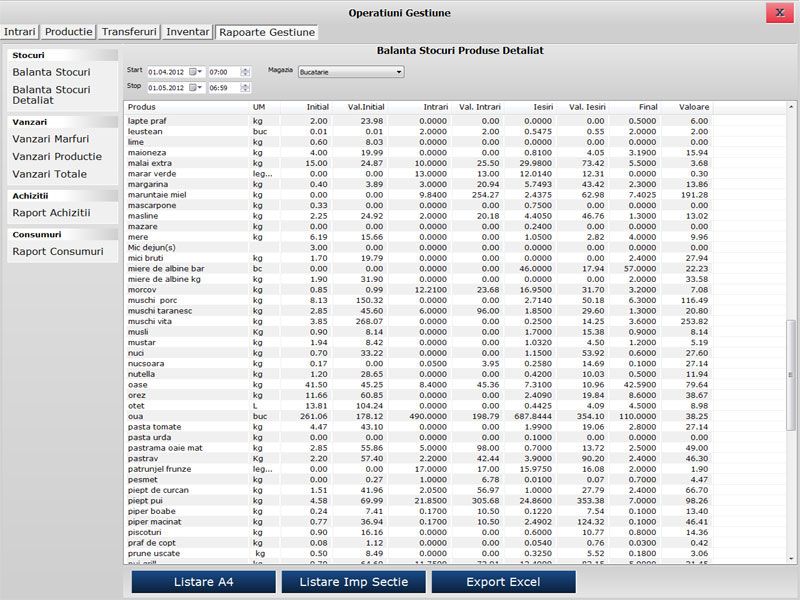Open the Raport Achizitii report

(52, 213)
